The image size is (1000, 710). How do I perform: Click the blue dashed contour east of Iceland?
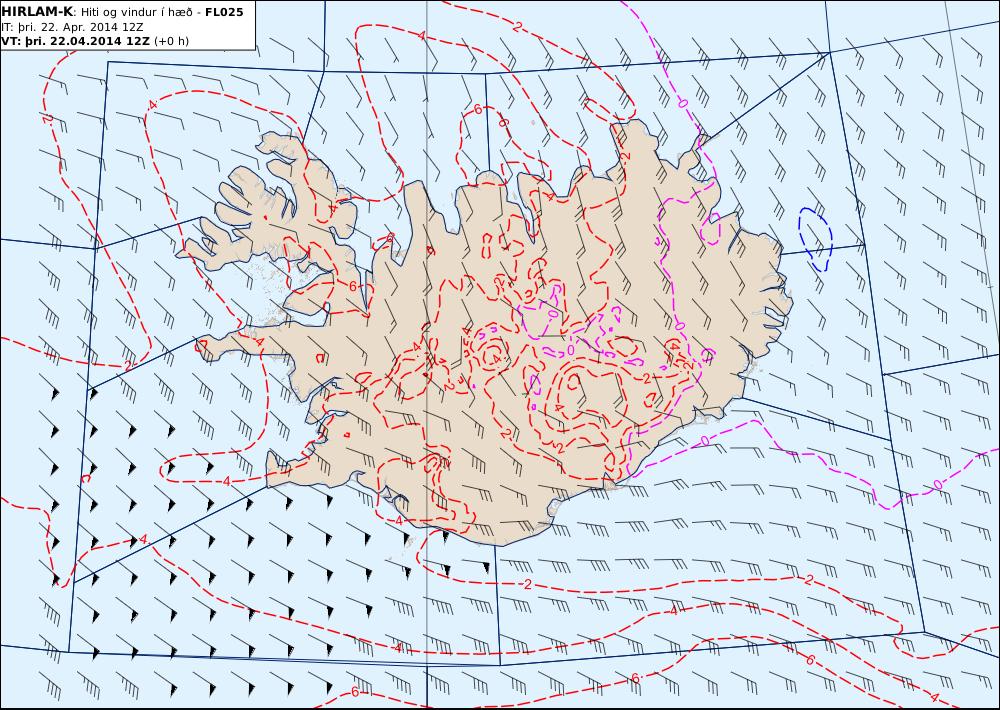(x=815, y=239)
